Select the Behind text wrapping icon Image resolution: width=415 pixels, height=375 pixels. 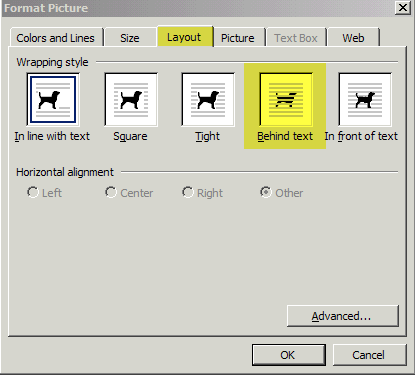tap(286, 99)
